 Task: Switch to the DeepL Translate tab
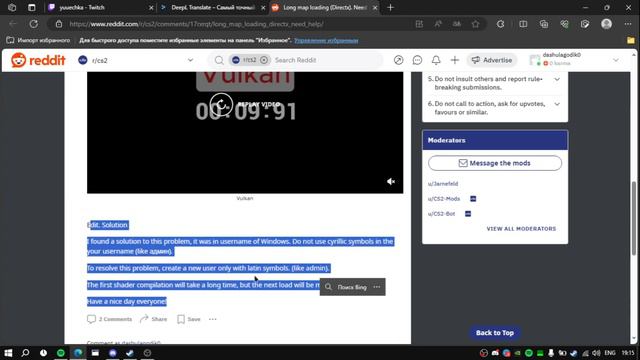(x=212, y=7)
